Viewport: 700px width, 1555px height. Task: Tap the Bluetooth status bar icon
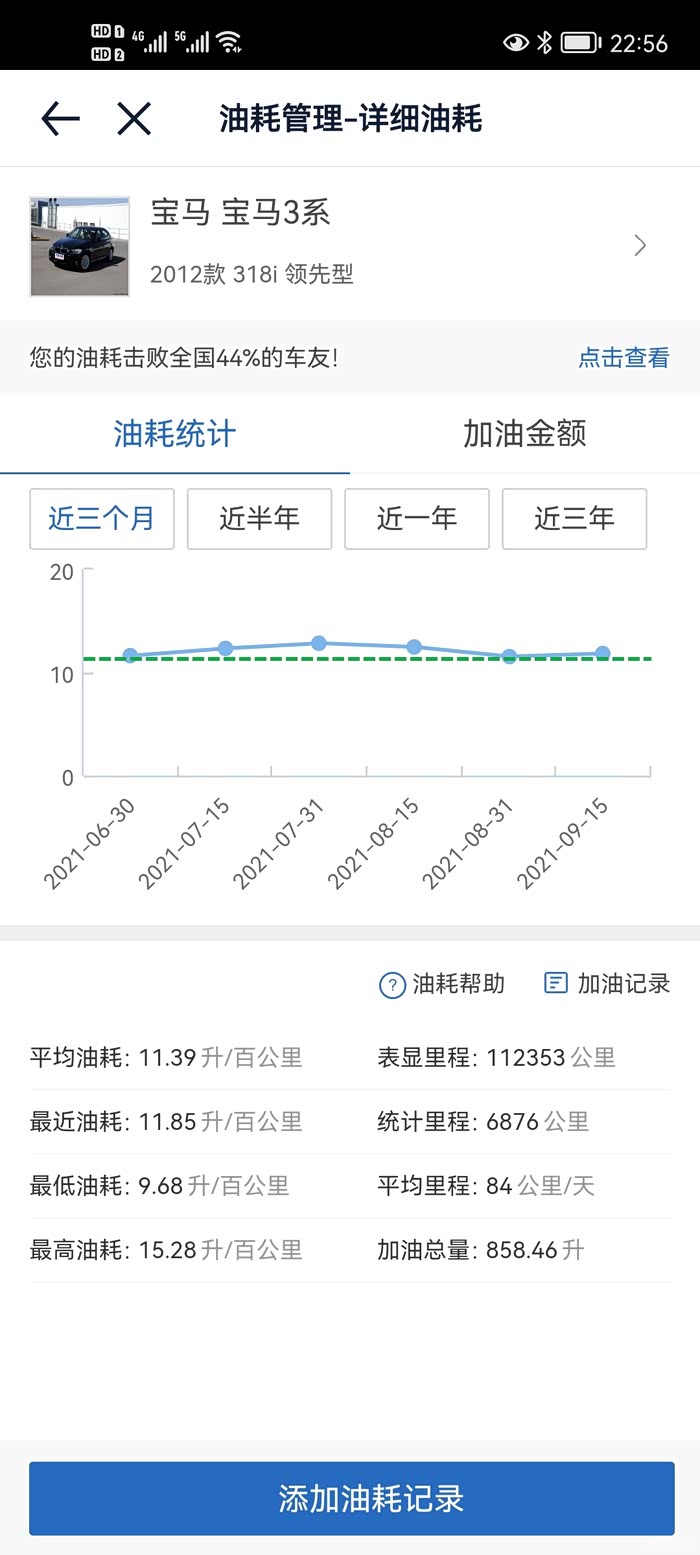[544, 42]
